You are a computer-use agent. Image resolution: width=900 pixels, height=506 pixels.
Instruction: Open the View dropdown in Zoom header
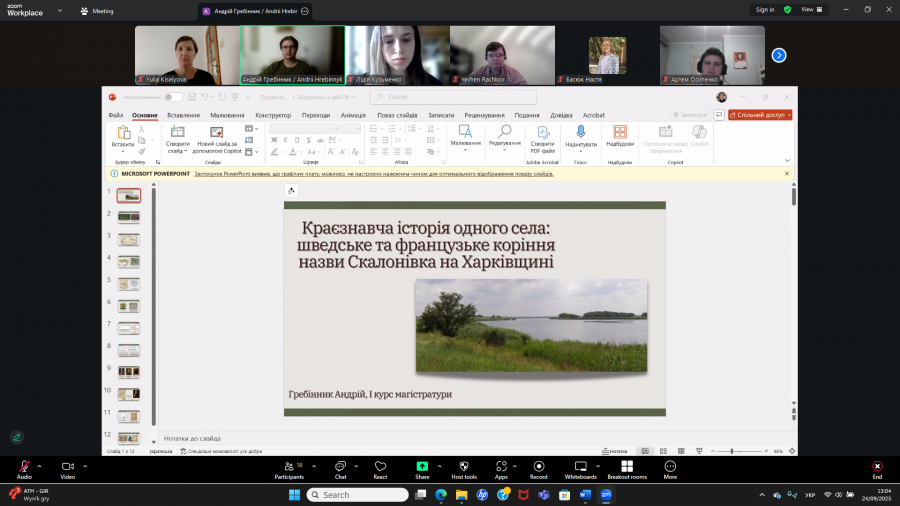click(x=811, y=9)
